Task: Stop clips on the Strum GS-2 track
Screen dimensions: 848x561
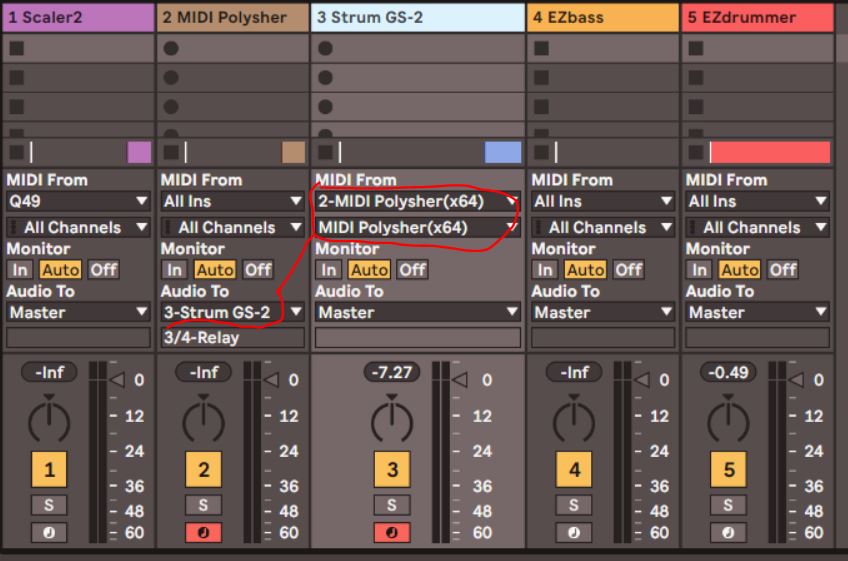Action: pyautogui.click(x=325, y=153)
